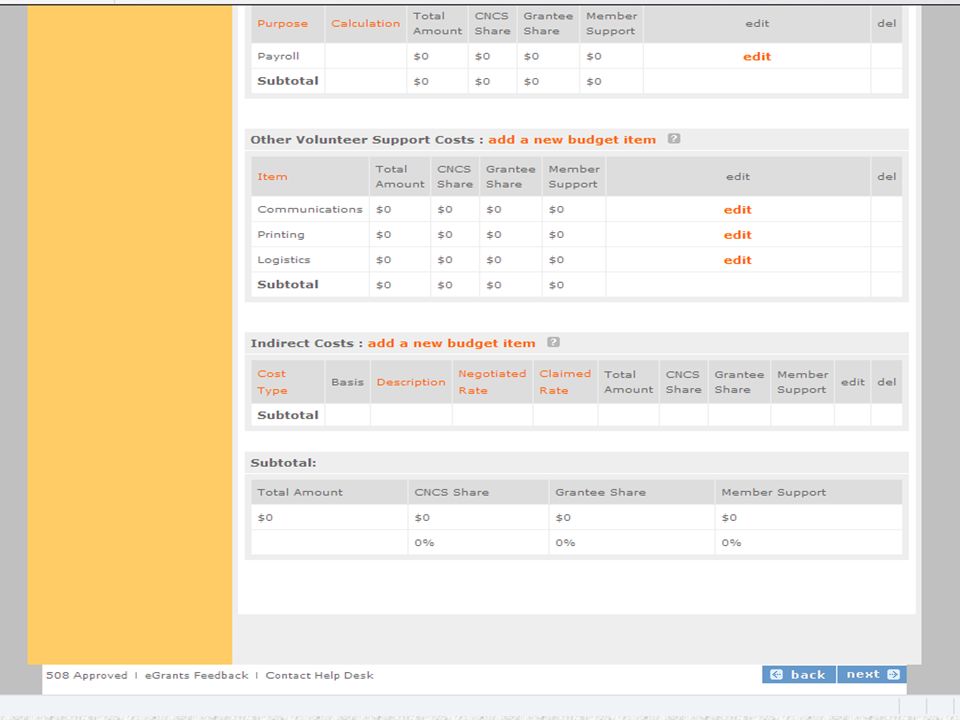The height and width of the screenshot is (720, 960).
Task: Click the Grantee Share header in Subtotal table
Action: 600,492
